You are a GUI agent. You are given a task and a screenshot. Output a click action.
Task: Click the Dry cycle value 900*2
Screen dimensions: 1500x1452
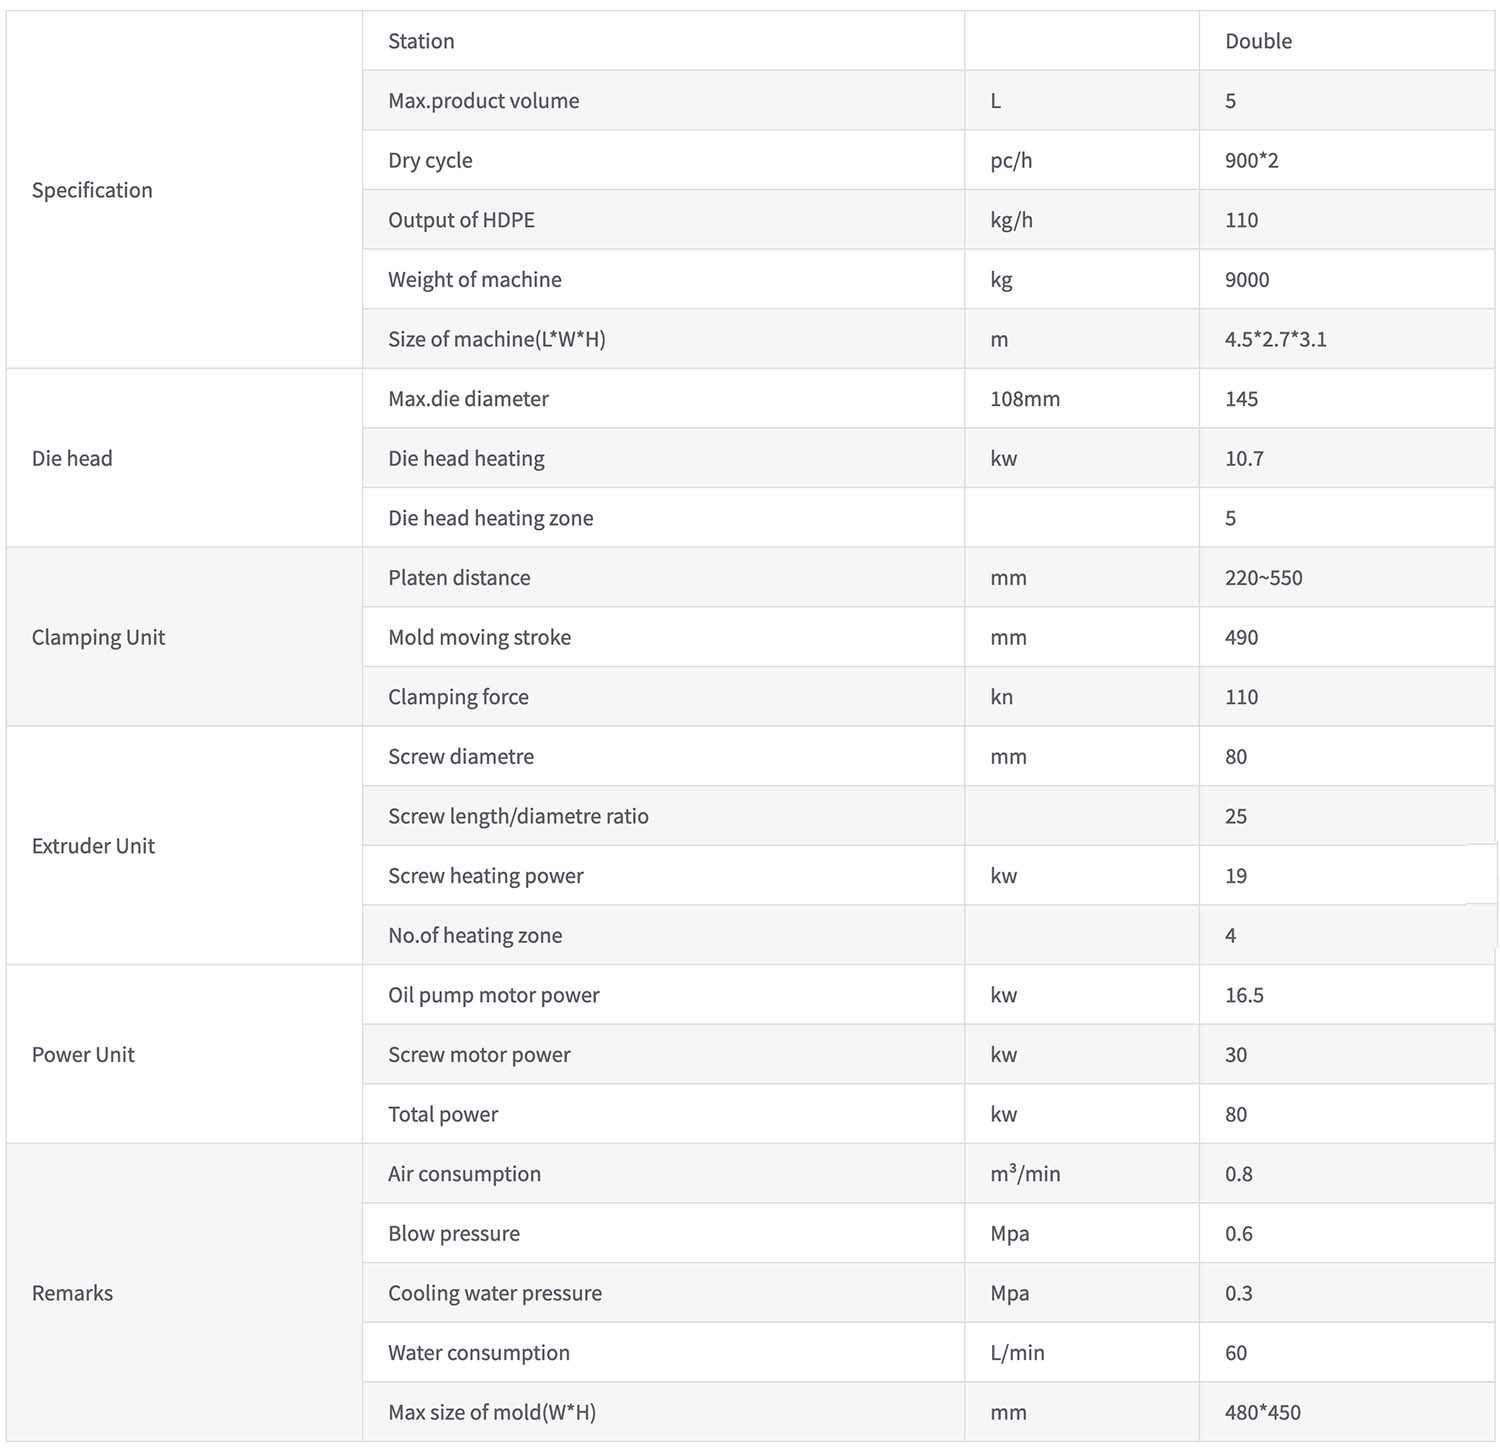pyautogui.click(x=1251, y=160)
